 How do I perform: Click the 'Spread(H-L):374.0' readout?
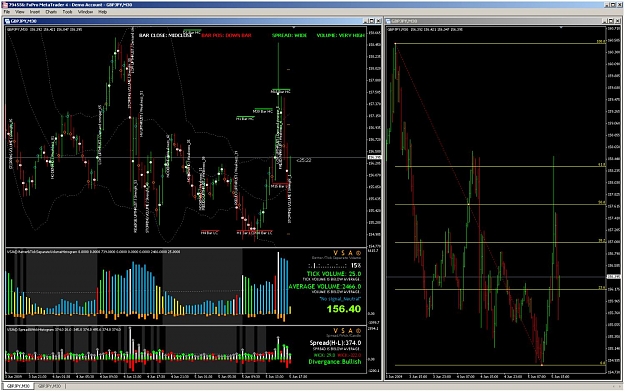(x=335, y=343)
